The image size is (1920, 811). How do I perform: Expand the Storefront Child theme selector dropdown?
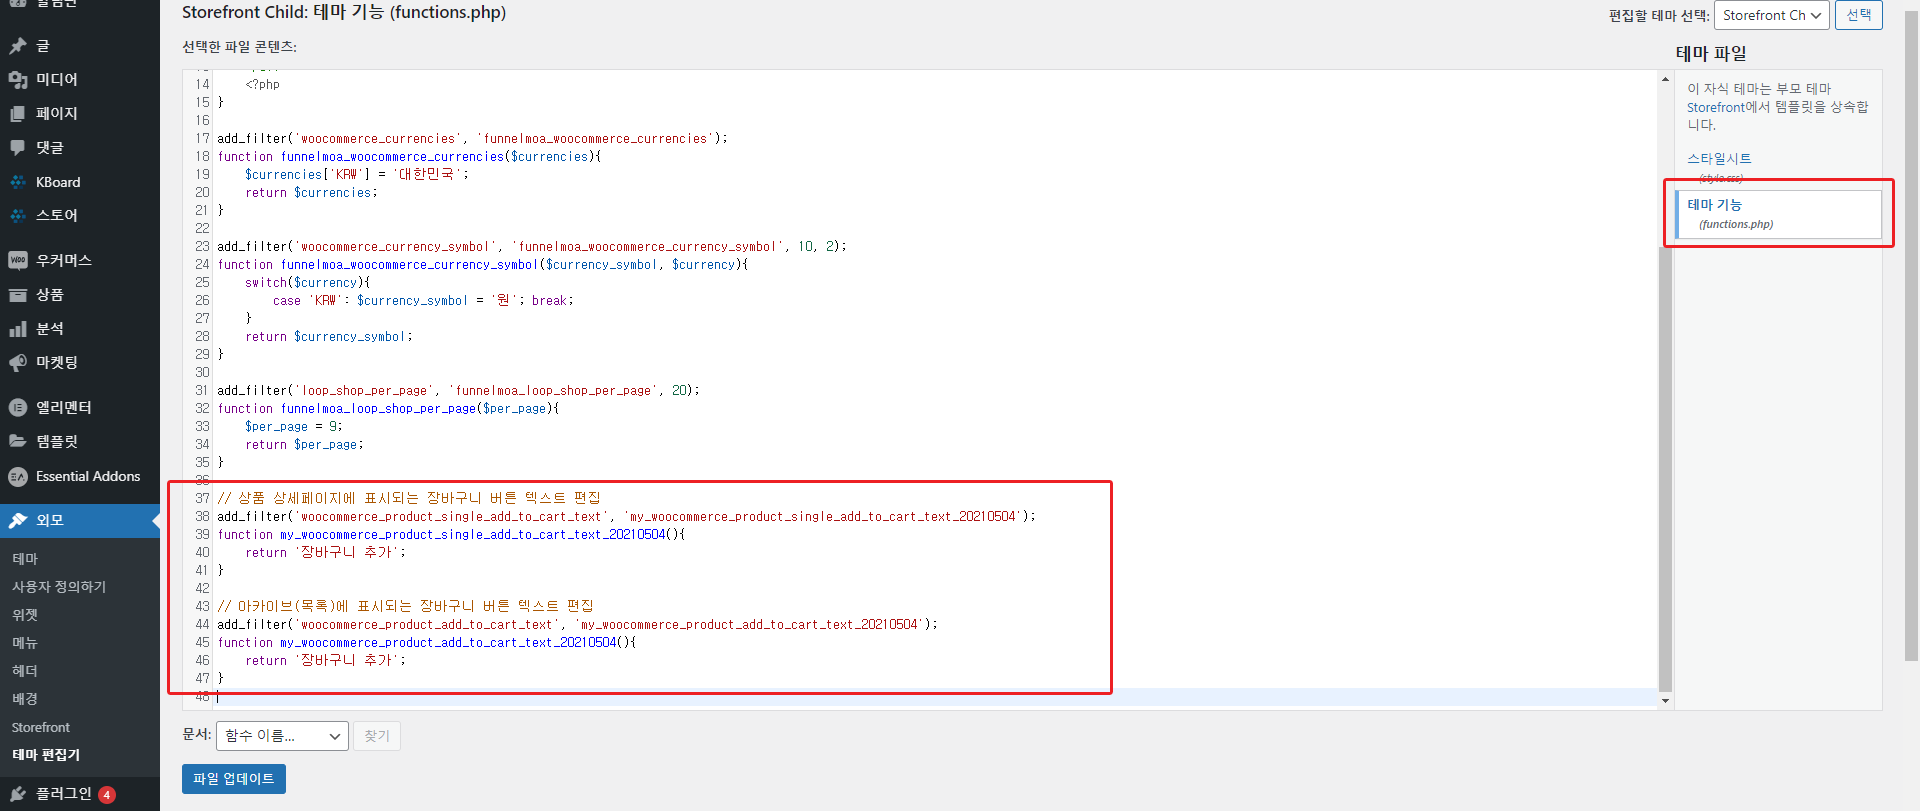coord(1771,15)
